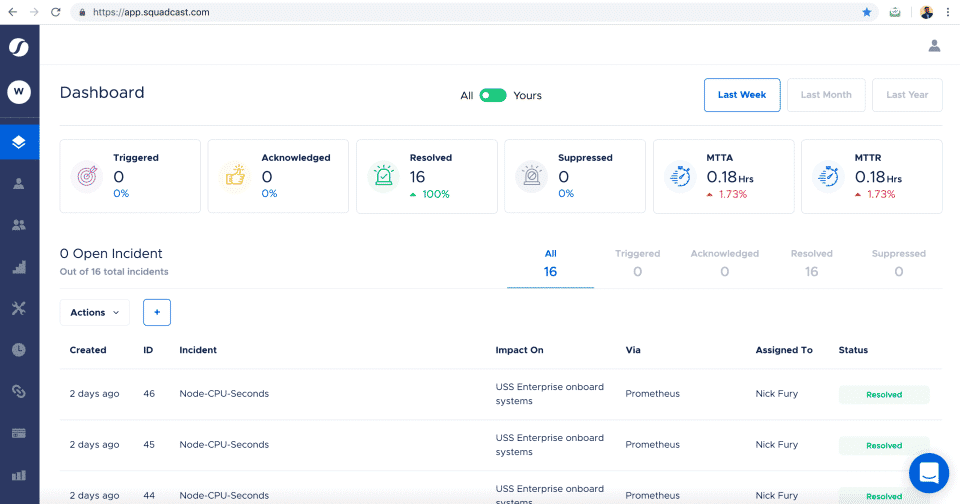Image resolution: width=960 pixels, height=504 pixels.
Task: Click the user profile icon at top right
Action: pyautogui.click(x=934, y=45)
